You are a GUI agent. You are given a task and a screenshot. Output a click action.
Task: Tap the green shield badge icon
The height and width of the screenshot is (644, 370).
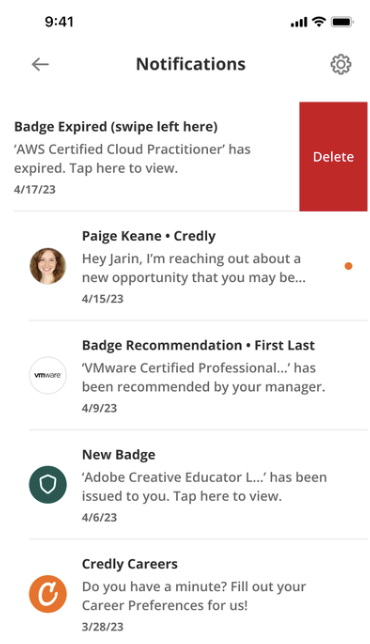pos(48,485)
